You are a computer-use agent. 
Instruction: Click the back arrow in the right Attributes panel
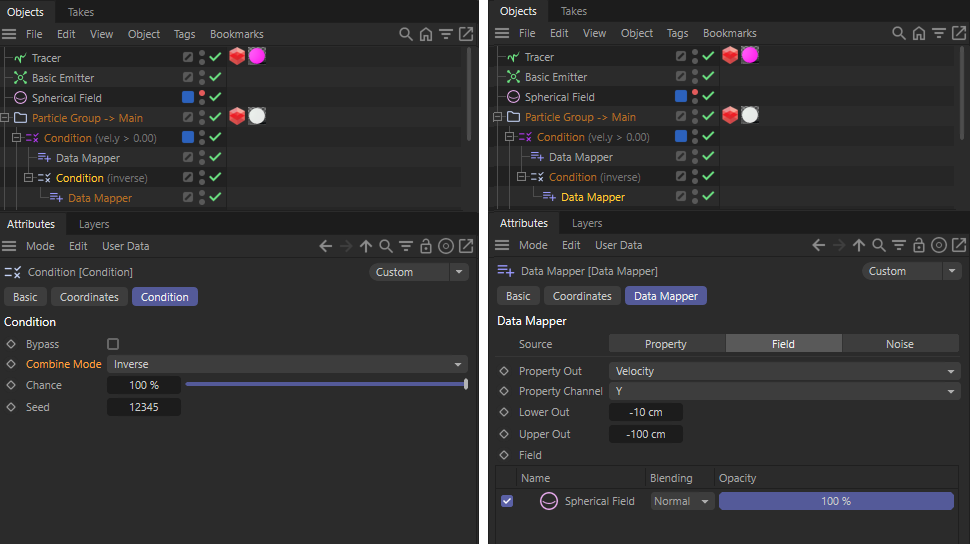point(818,245)
